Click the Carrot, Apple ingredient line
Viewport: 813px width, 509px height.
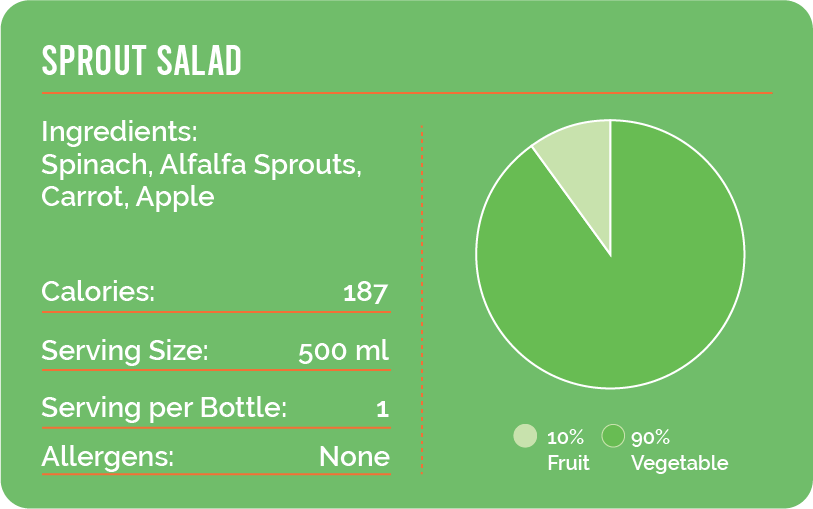[x=128, y=196]
